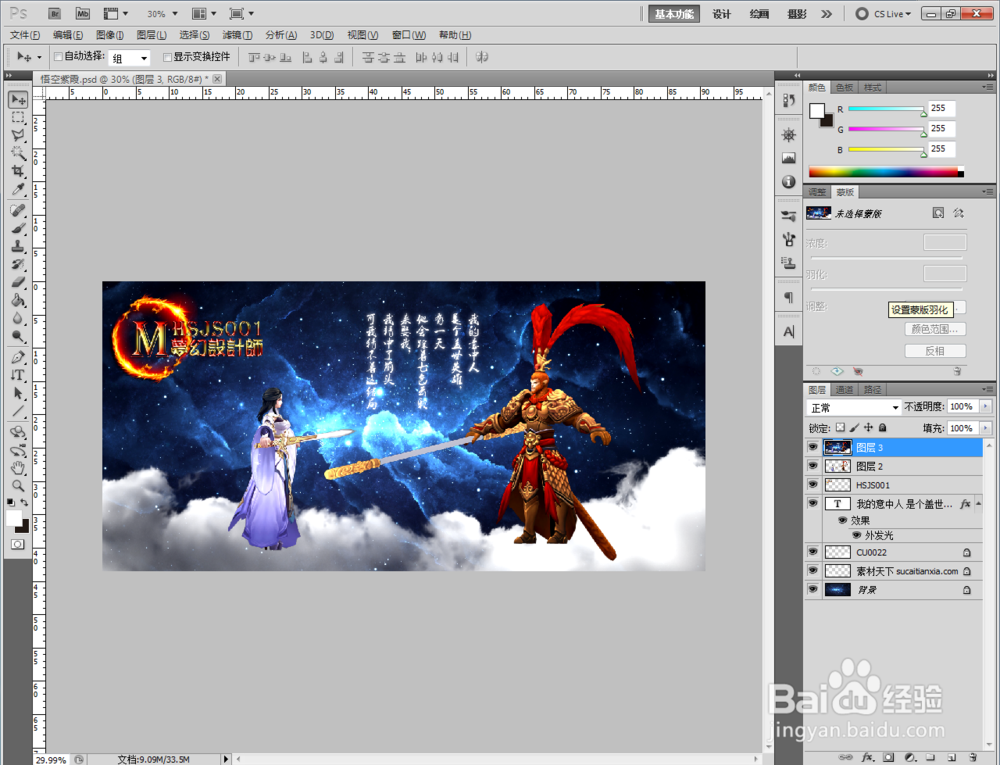Image resolution: width=1000 pixels, height=765 pixels.
Task: Open the 正常 blend mode dropdown
Action: tap(854, 407)
